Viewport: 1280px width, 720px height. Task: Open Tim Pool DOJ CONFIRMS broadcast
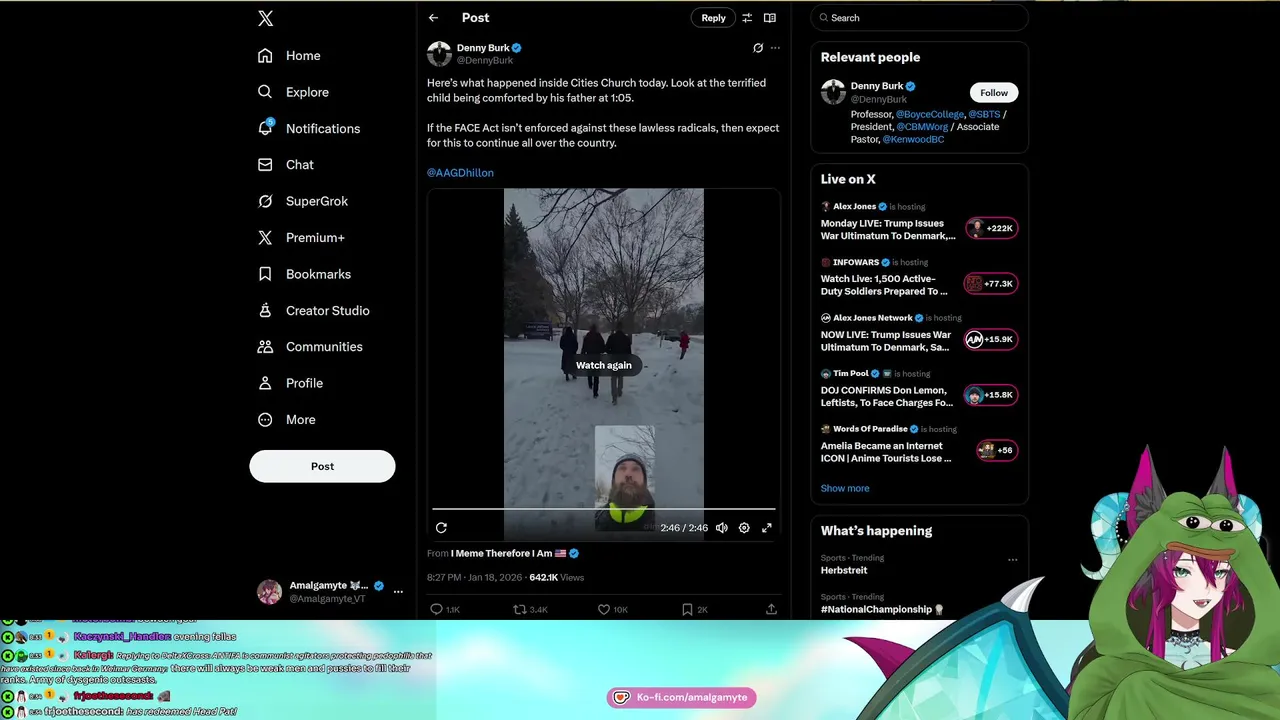coord(919,389)
